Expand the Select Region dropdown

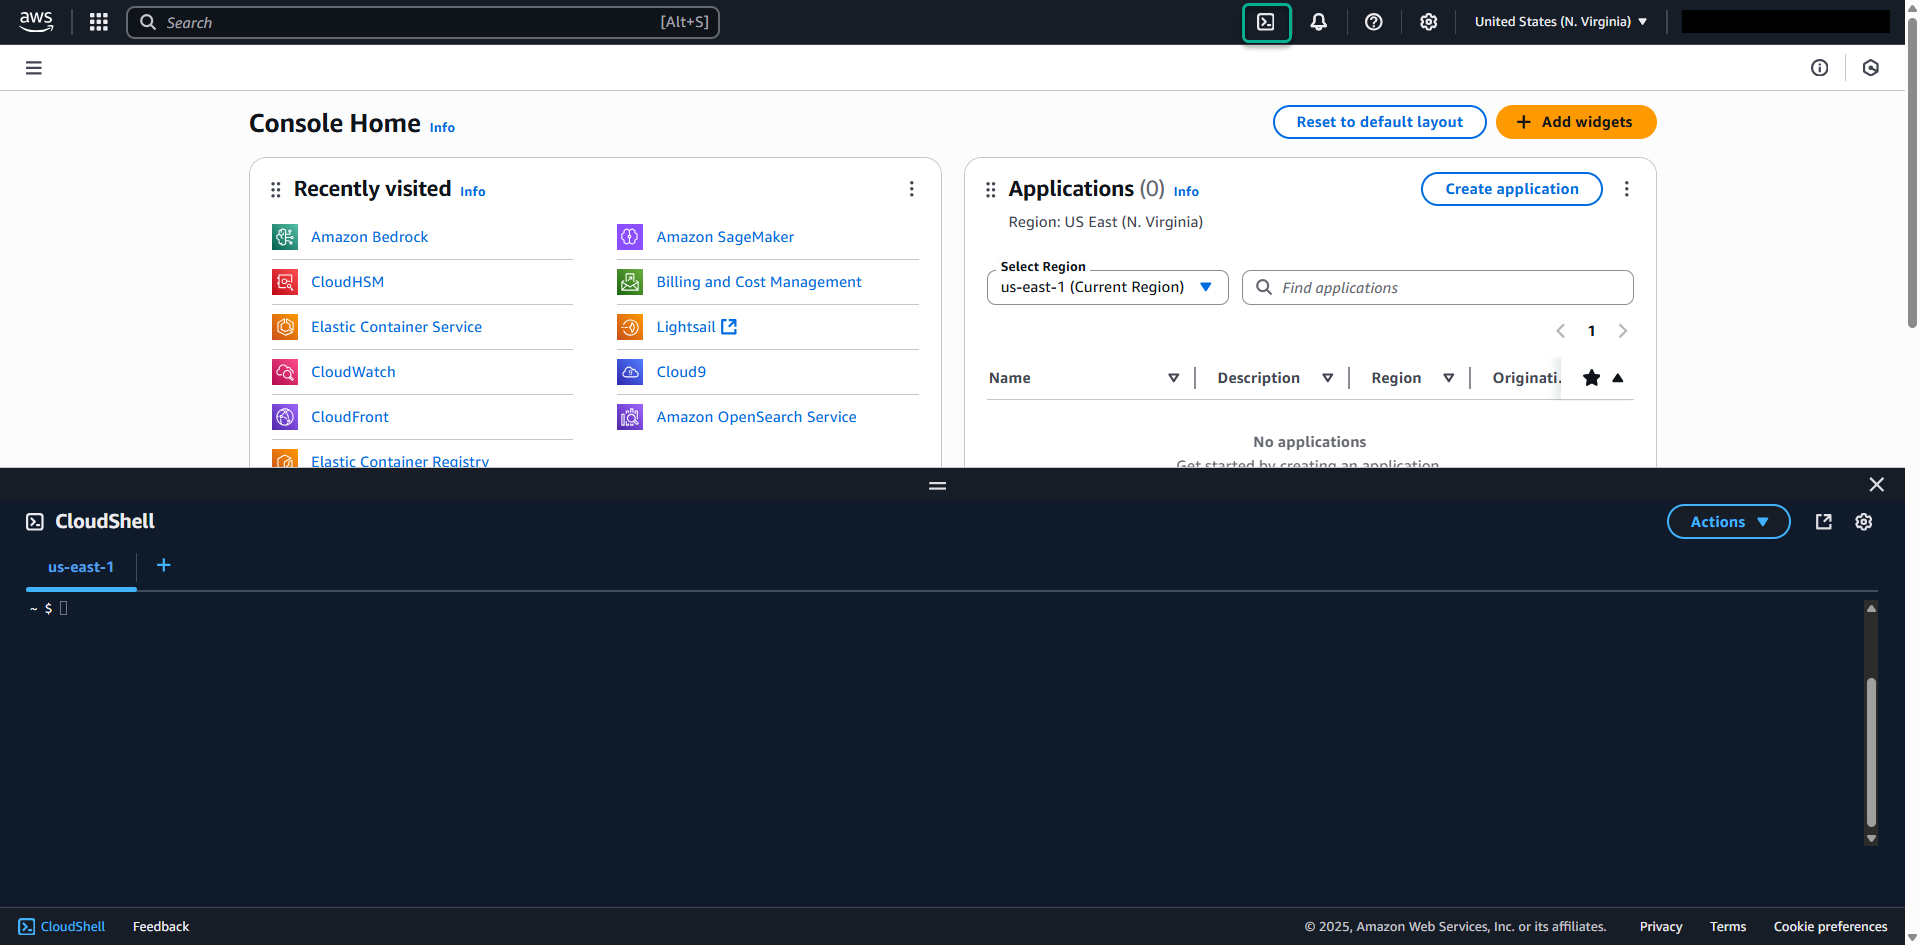(x=1107, y=288)
